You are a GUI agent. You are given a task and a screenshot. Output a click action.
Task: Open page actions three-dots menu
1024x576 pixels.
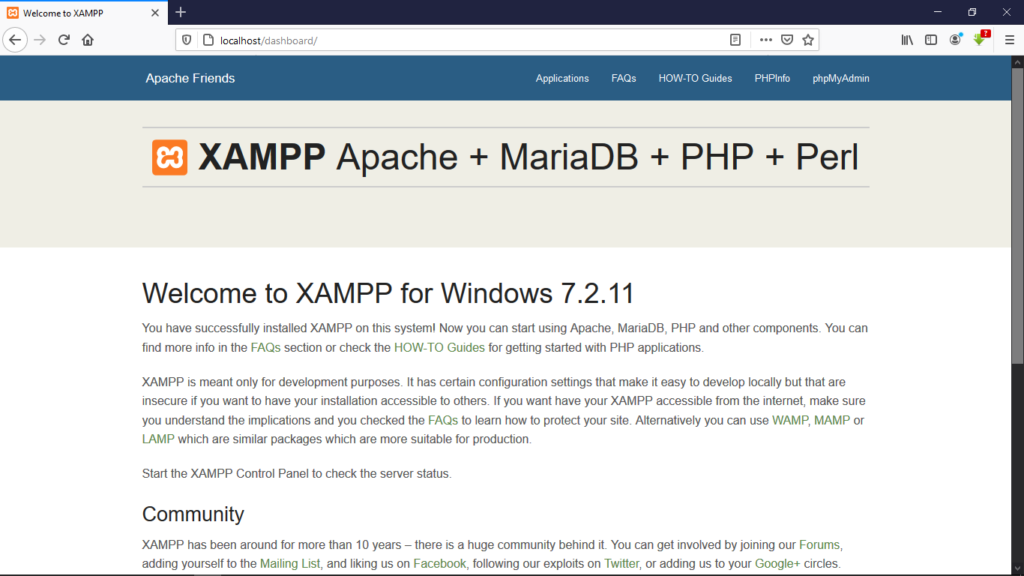tap(765, 40)
